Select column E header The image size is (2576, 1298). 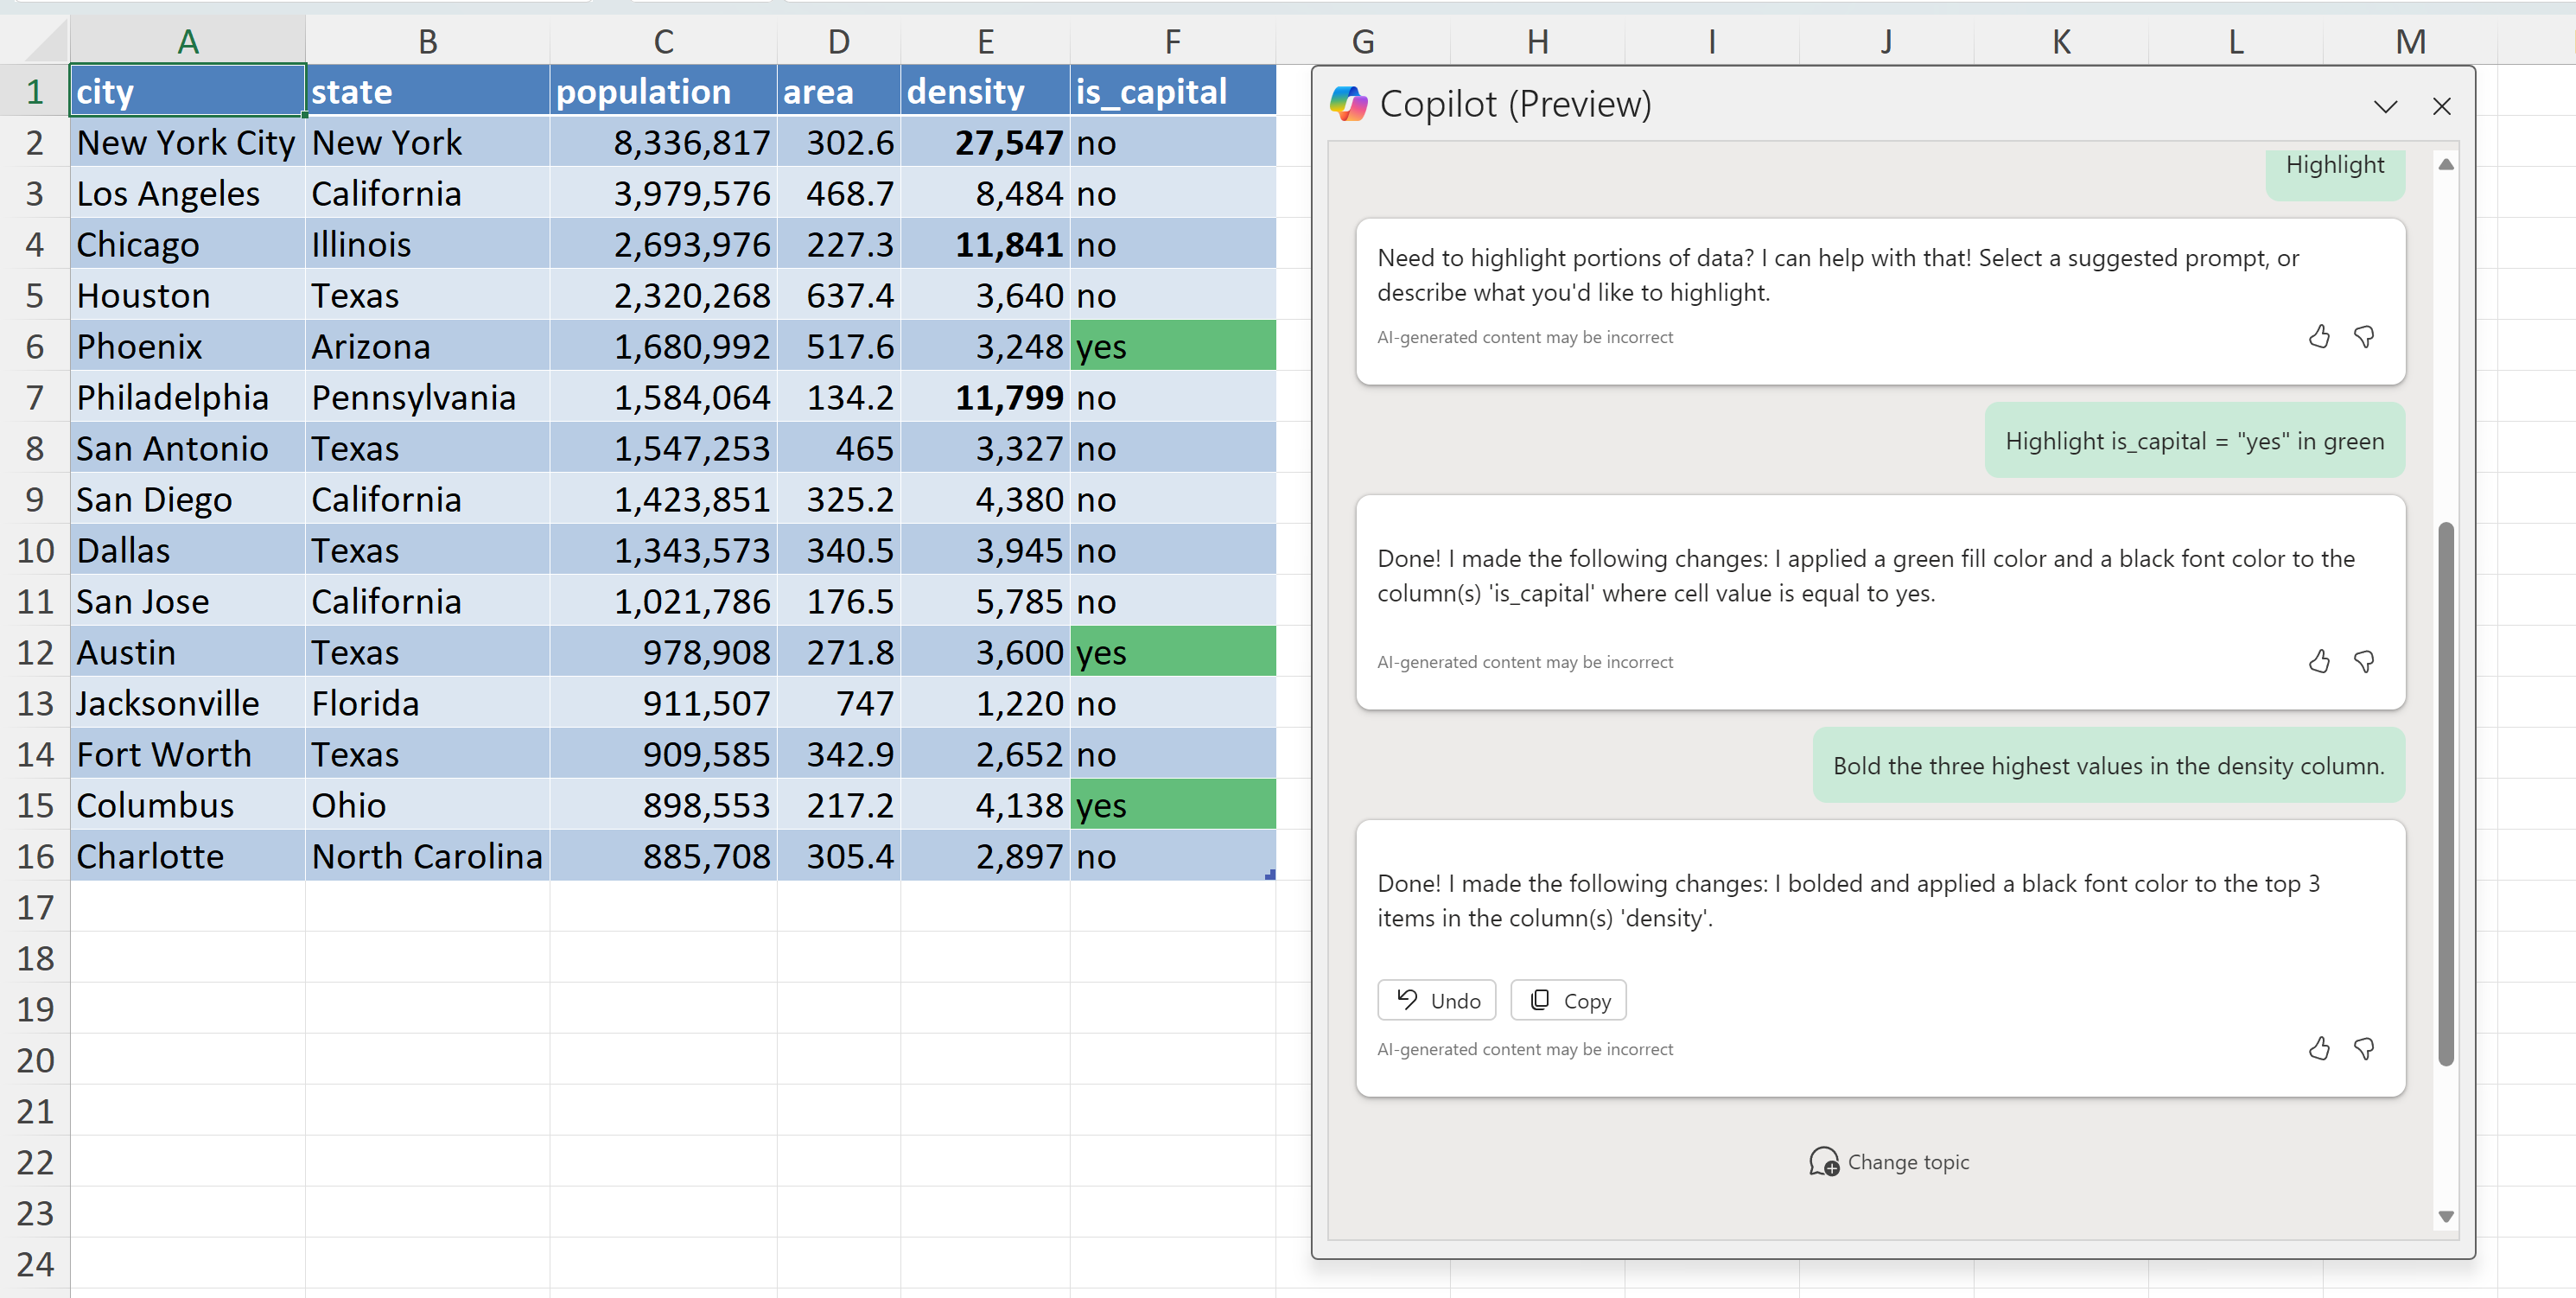[x=985, y=42]
